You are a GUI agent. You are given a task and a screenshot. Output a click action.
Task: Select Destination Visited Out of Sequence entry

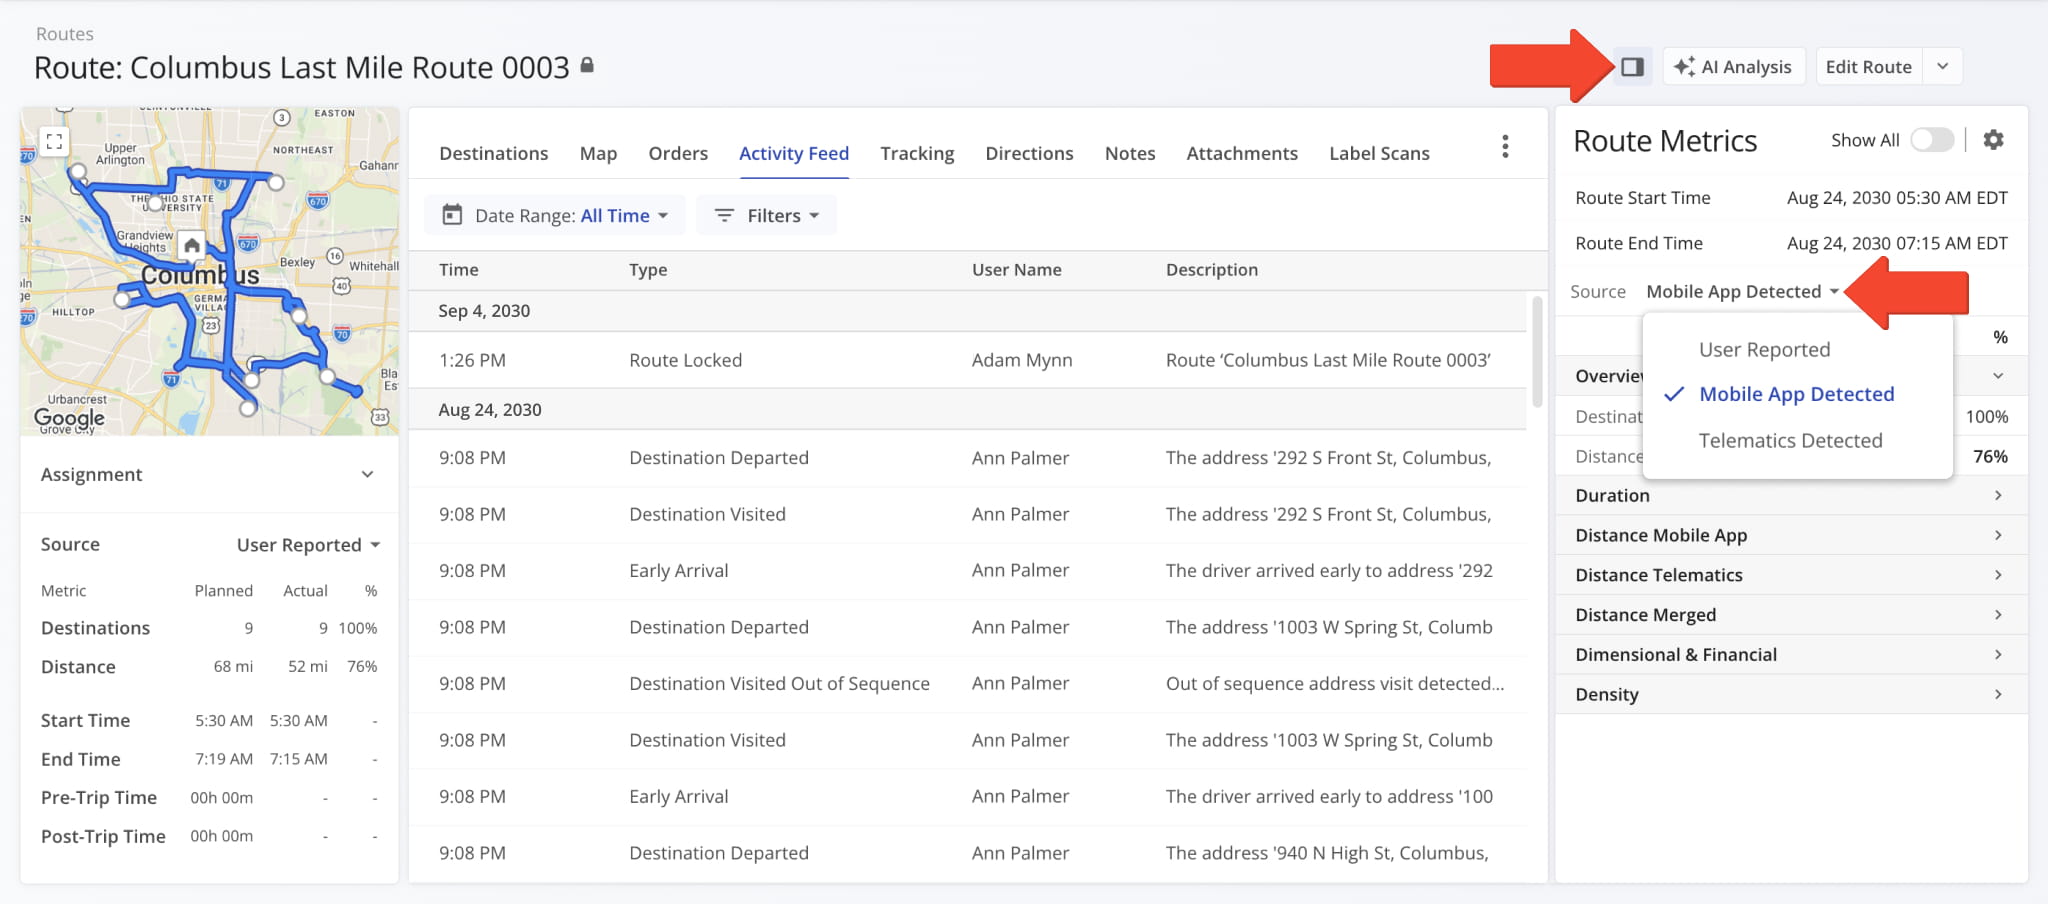pyautogui.click(x=968, y=684)
